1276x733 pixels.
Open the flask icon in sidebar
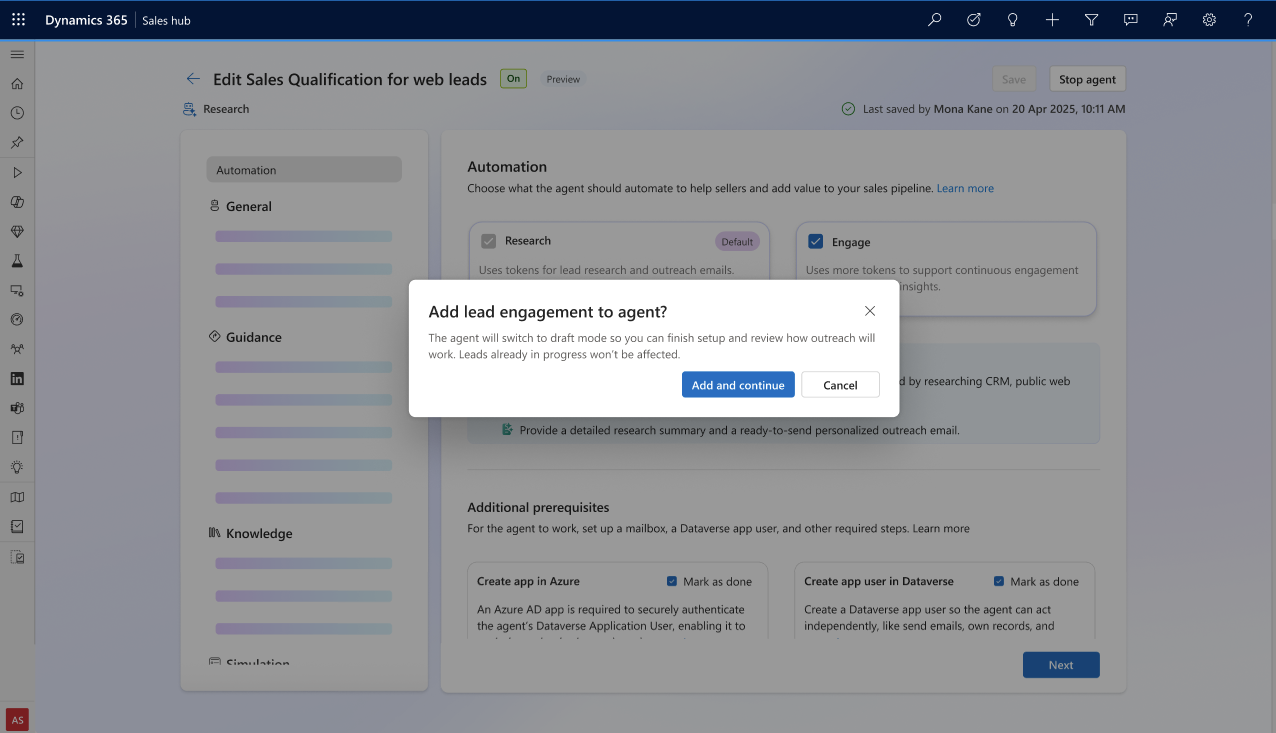(17, 261)
